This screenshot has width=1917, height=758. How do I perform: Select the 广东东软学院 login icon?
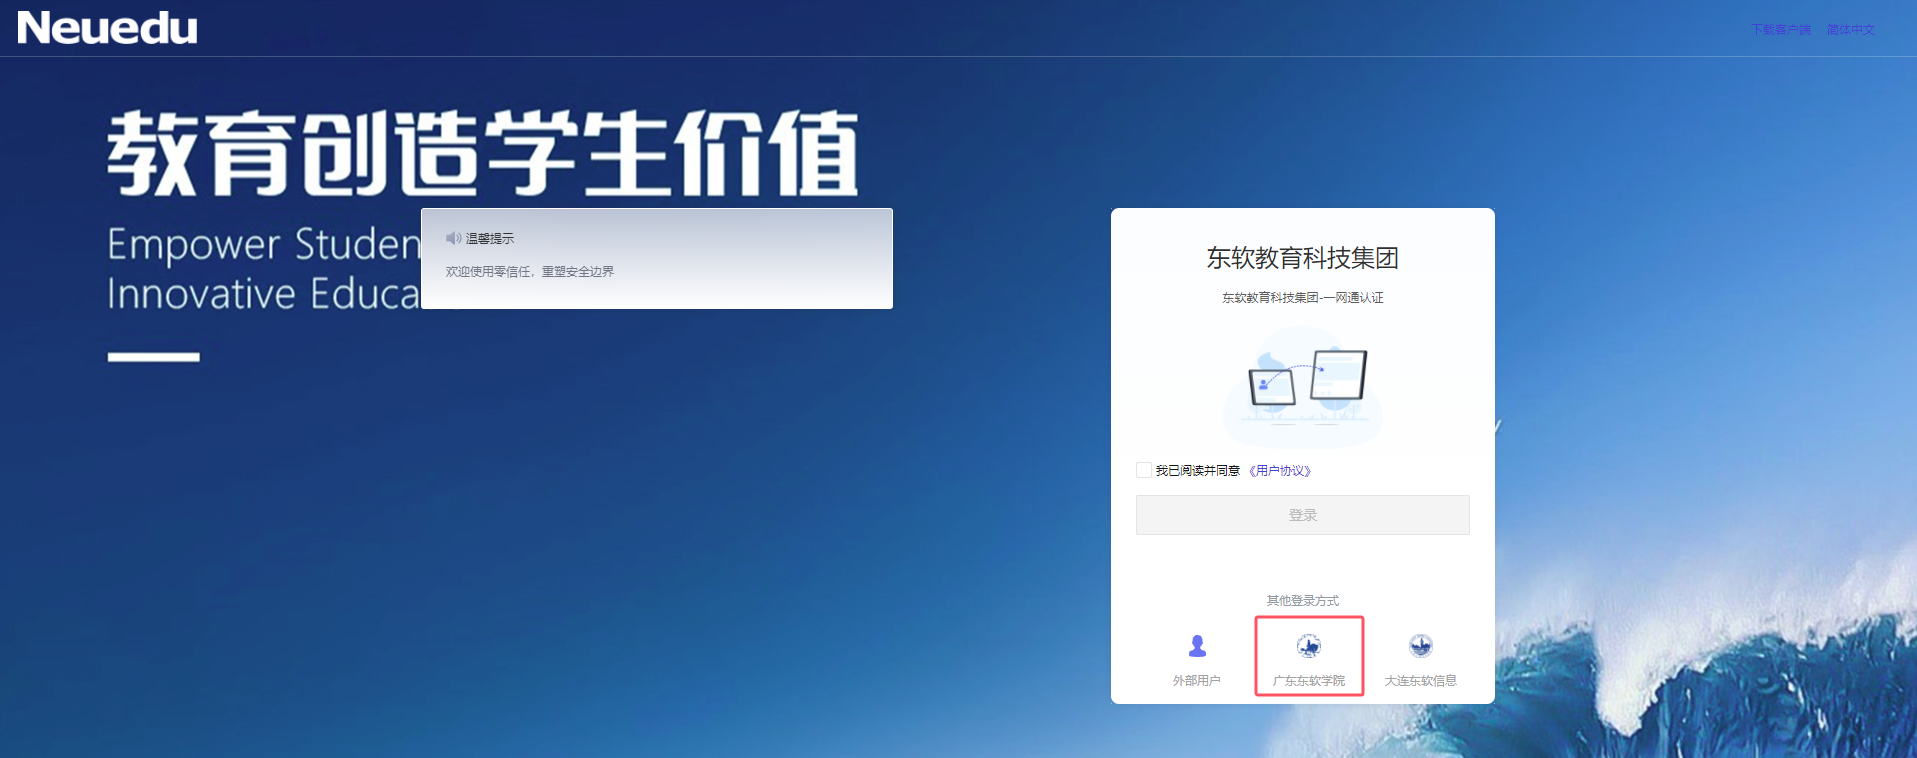click(1309, 646)
